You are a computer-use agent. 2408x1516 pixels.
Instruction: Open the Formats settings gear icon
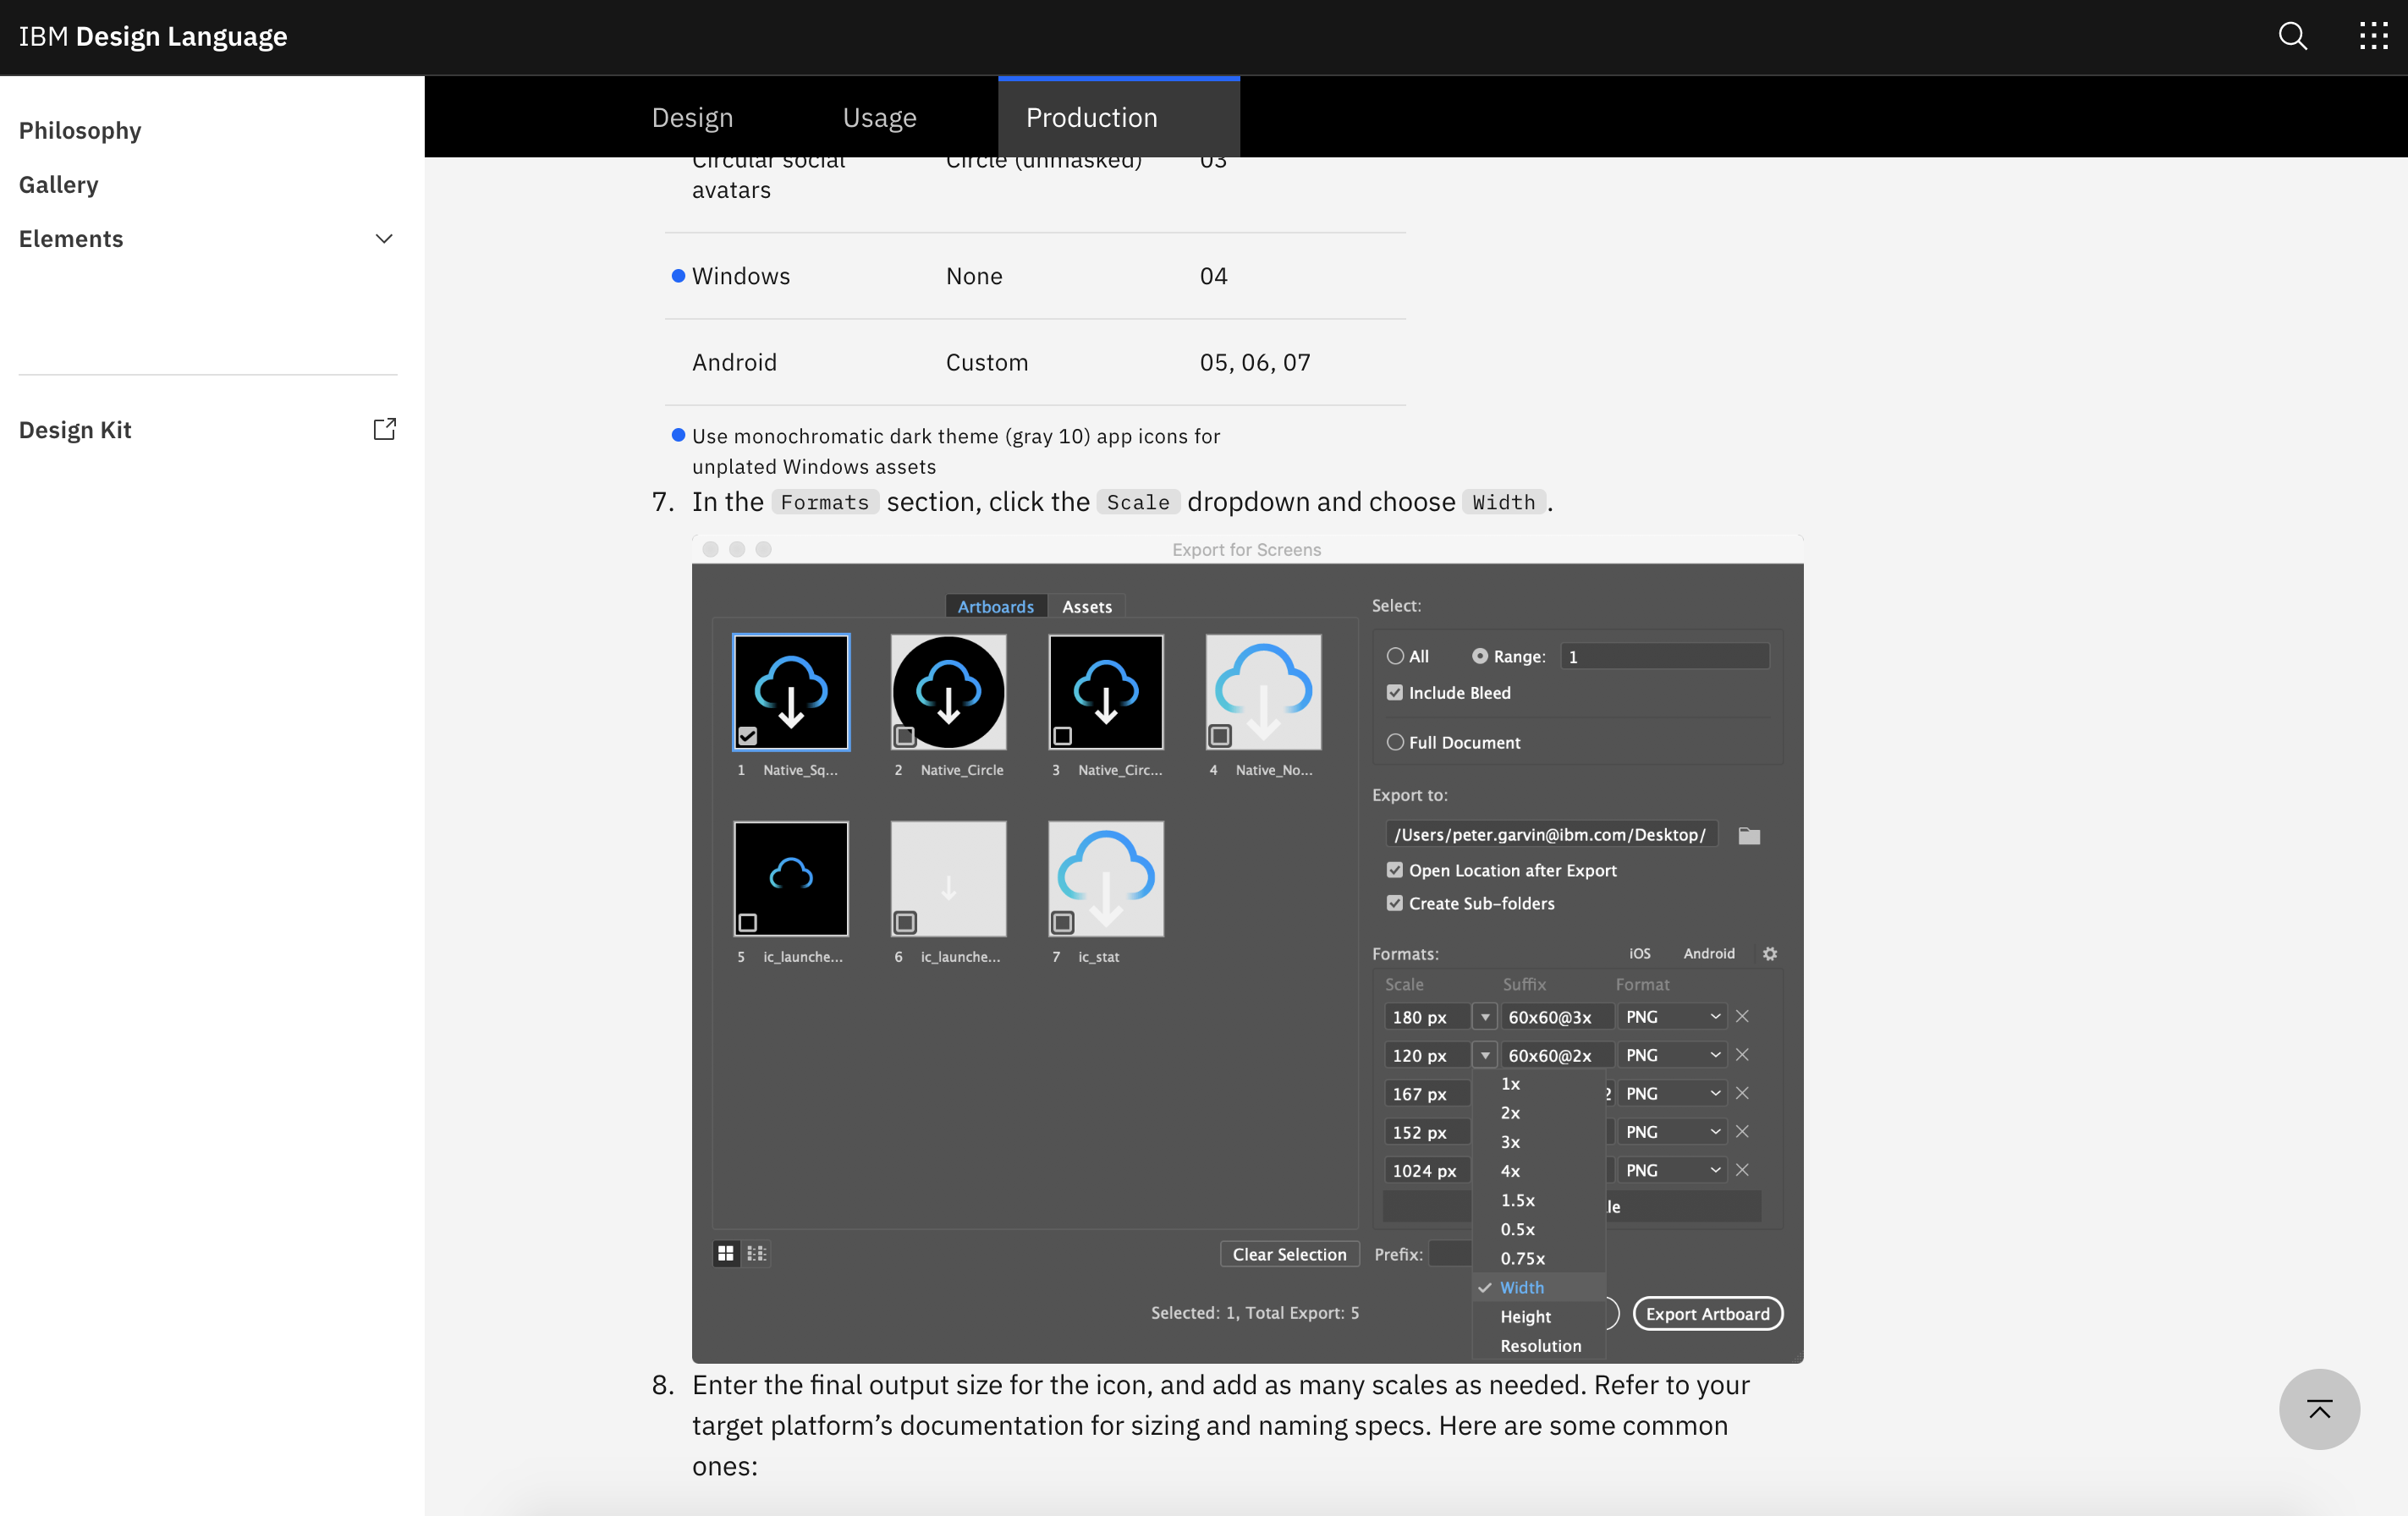[1770, 954]
